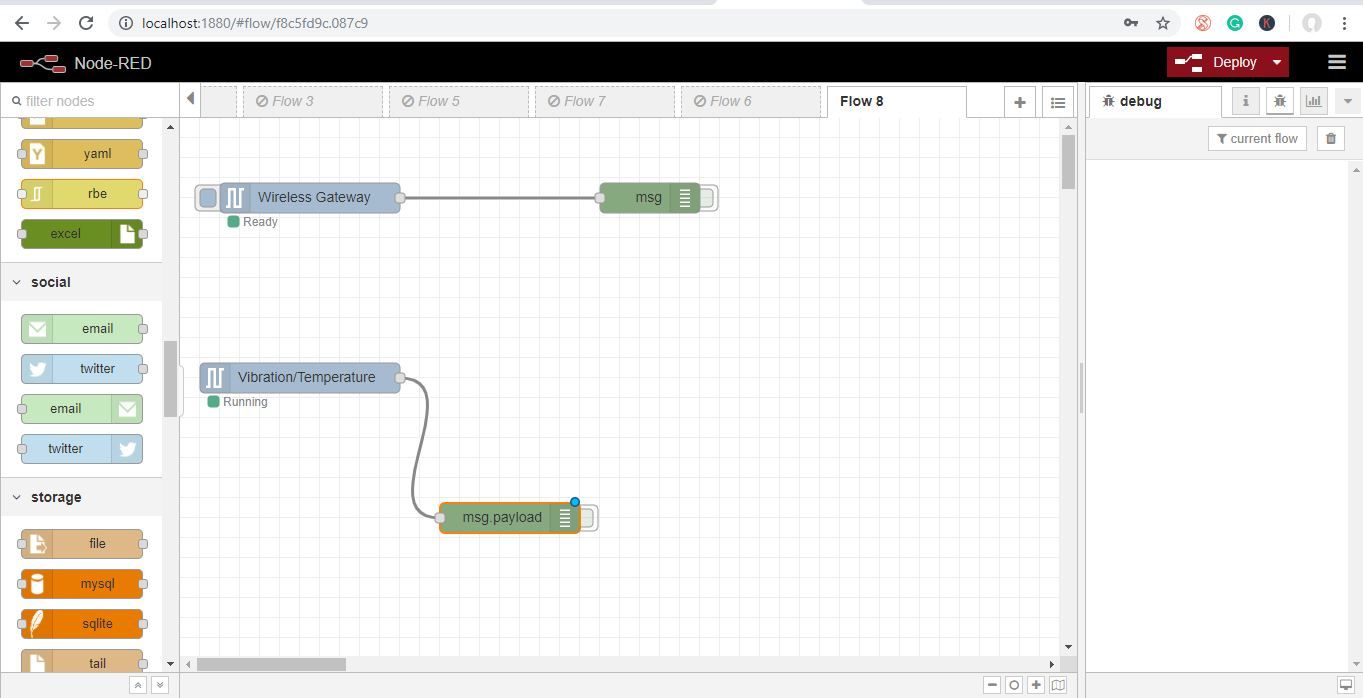Select the email input node in the palette

82,328
